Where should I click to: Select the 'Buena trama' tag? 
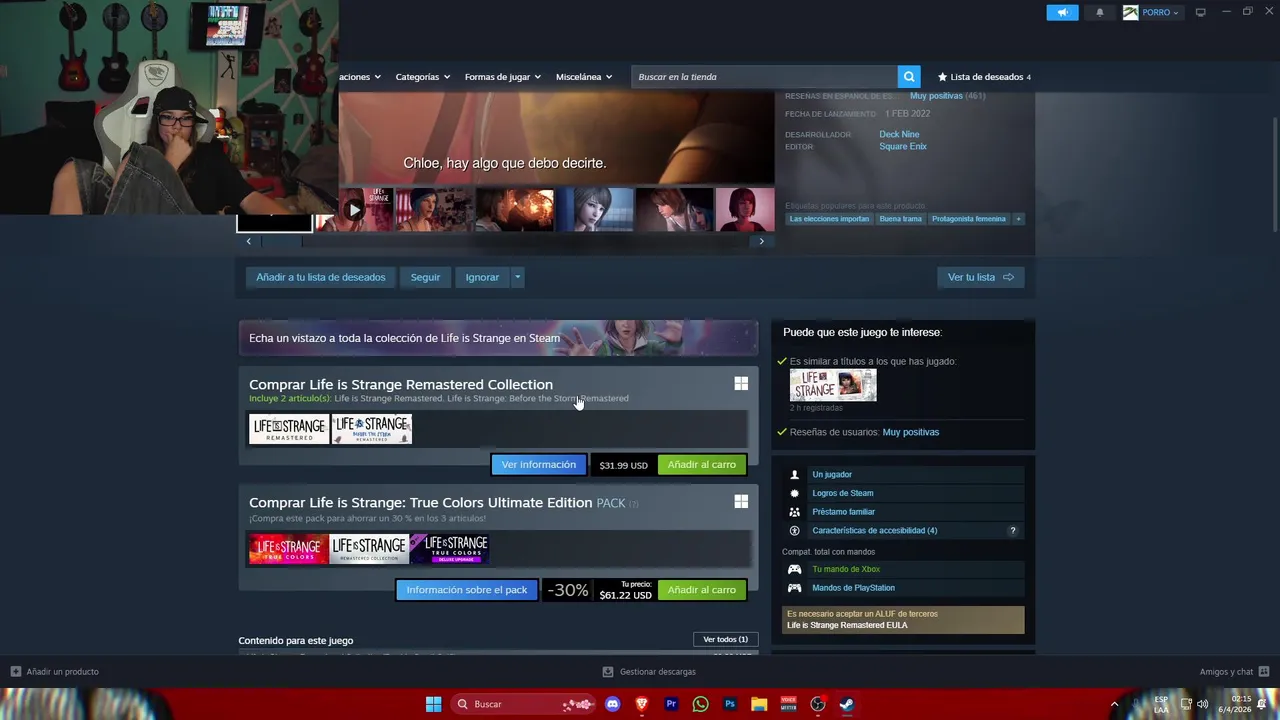[900, 219]
